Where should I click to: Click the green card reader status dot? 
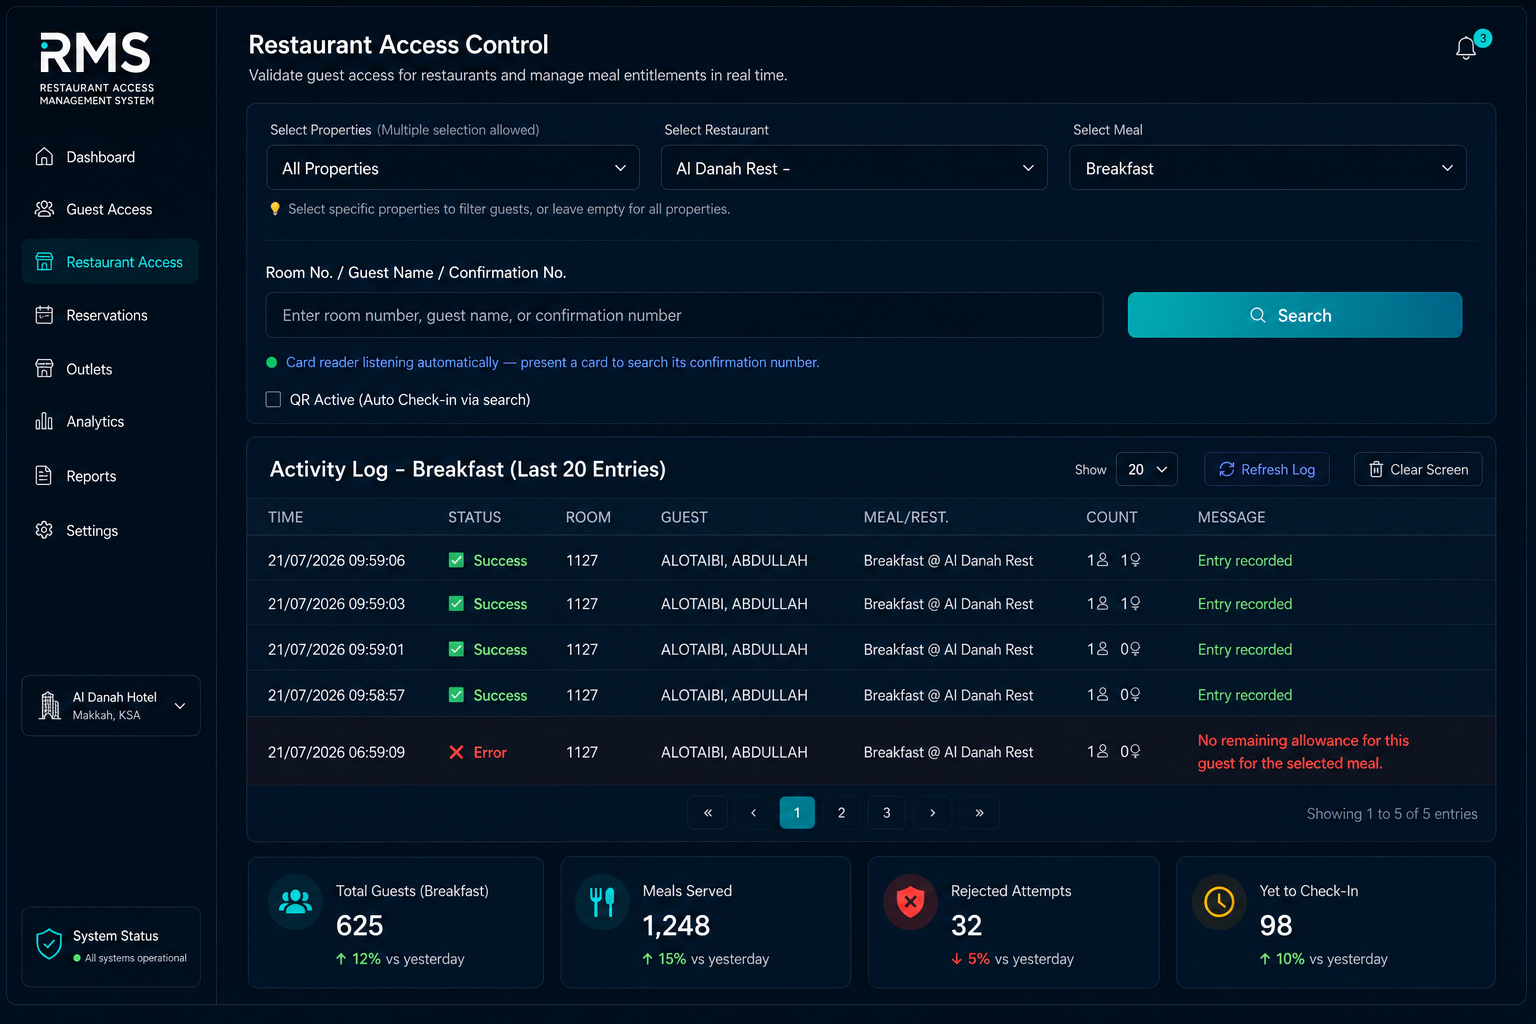(271, 362)
